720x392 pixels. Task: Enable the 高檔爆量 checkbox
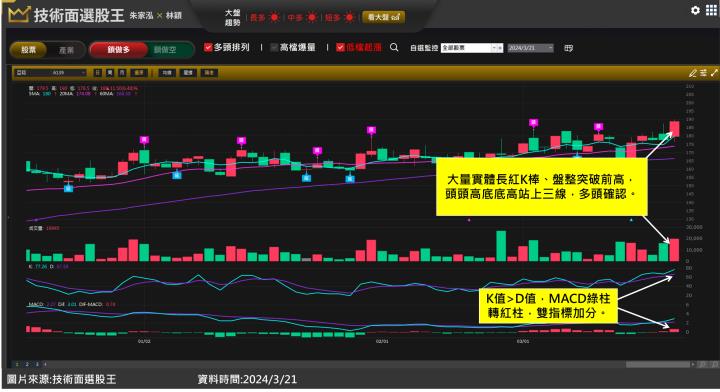tap(274, 47)
